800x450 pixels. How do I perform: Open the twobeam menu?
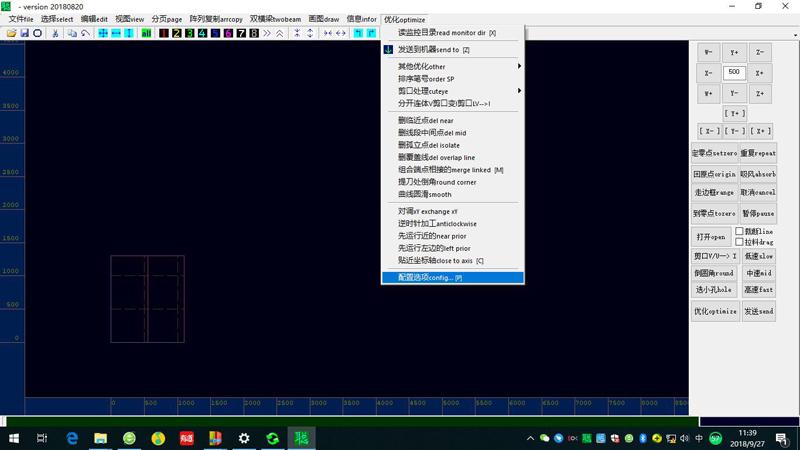tap(276, 19)
